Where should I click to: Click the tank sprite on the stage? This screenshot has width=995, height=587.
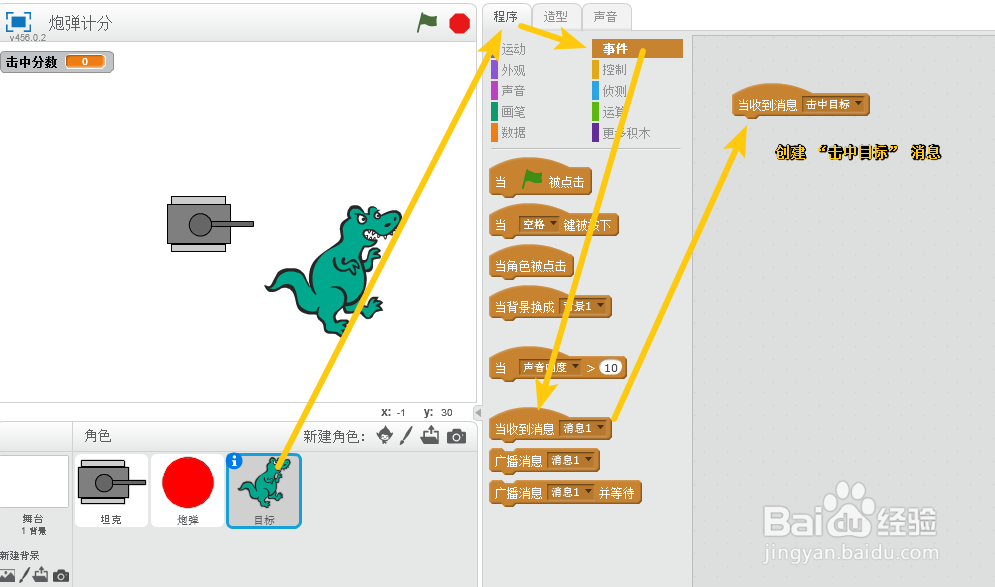point(210,224)
